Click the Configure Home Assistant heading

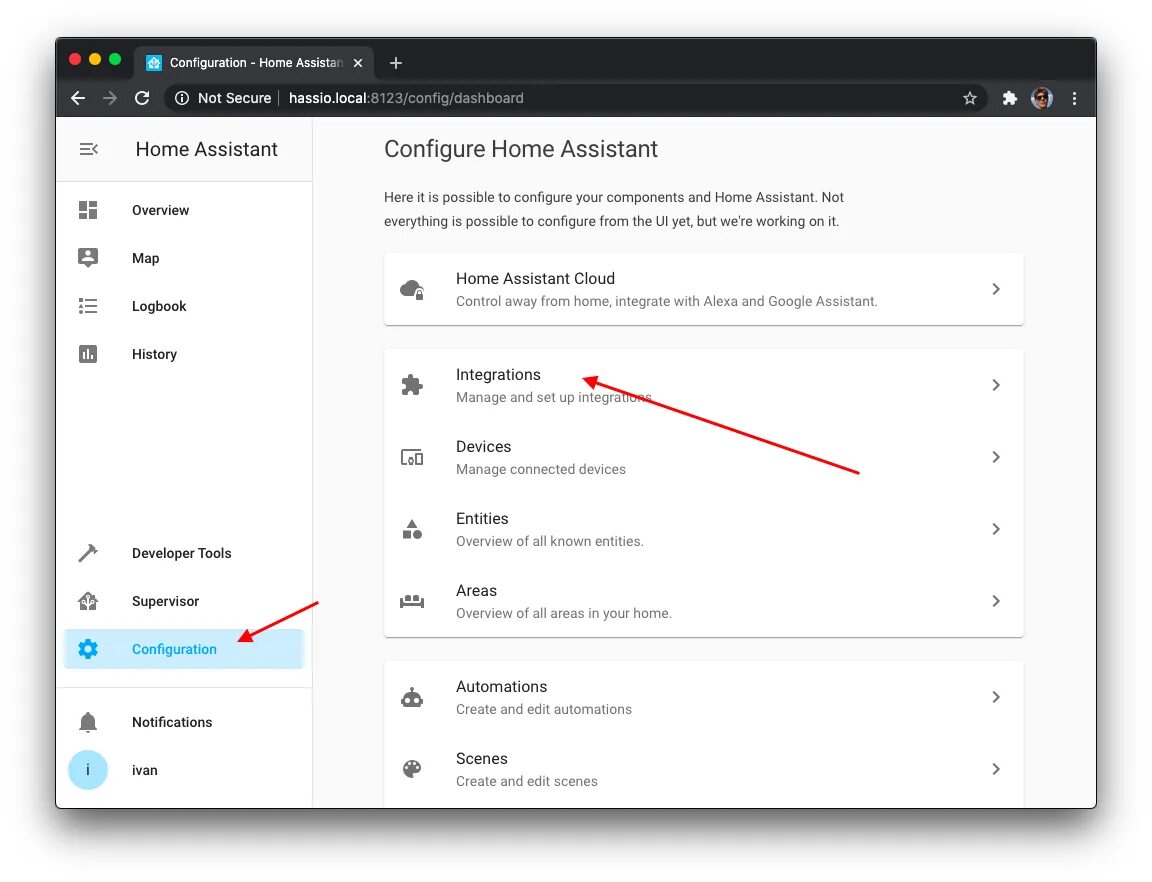tap(521, 149)
